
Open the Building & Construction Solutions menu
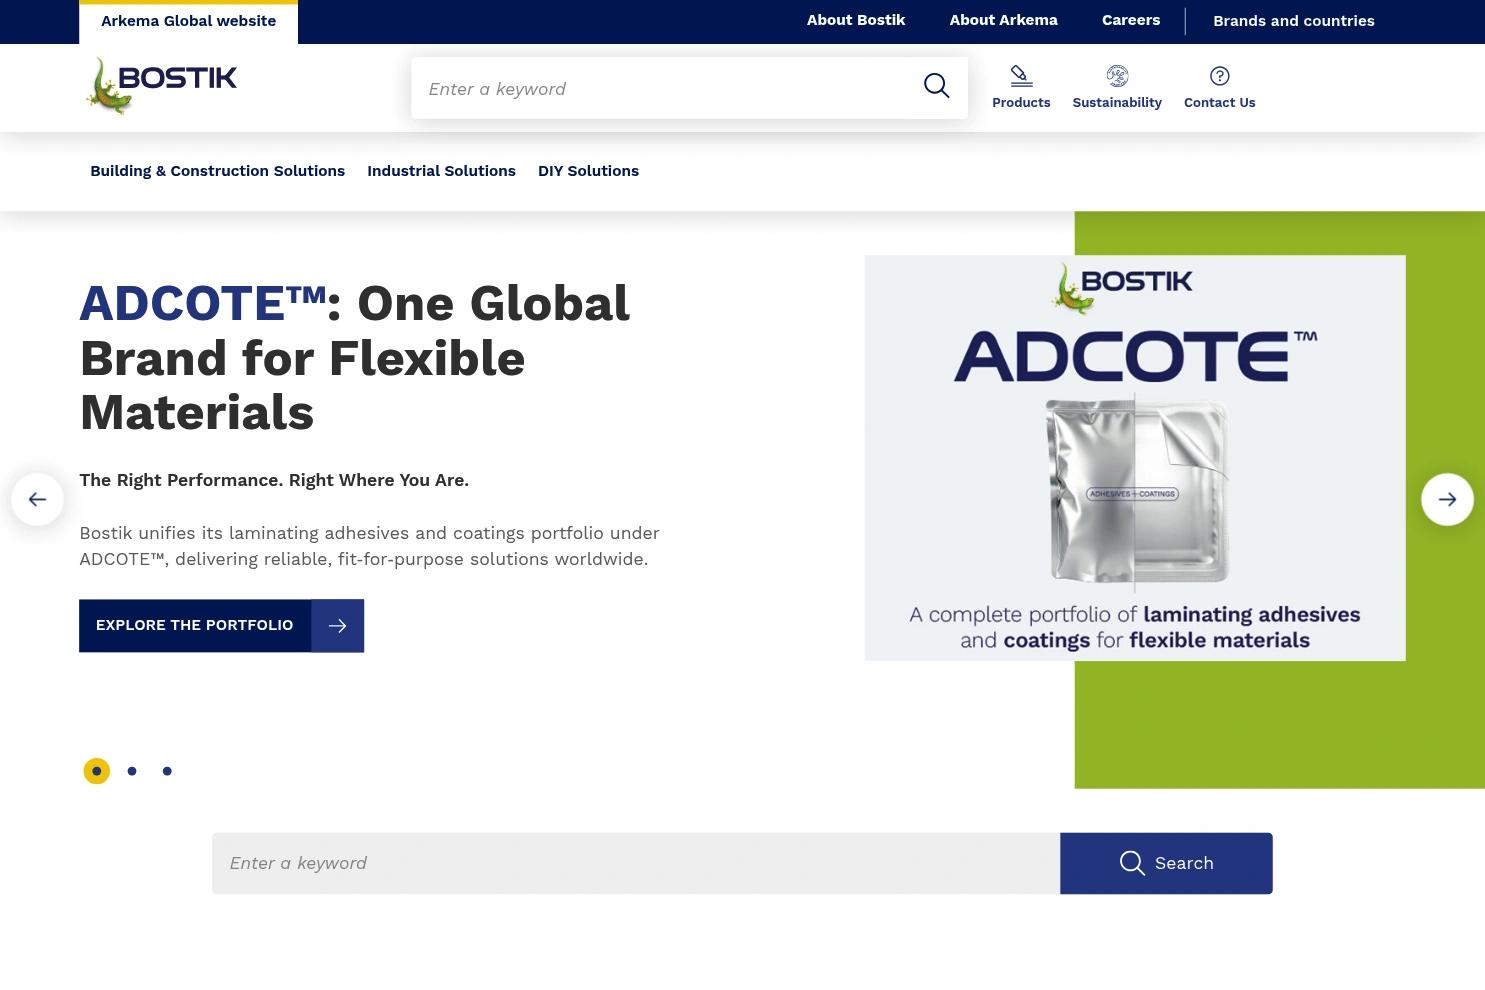218,171
